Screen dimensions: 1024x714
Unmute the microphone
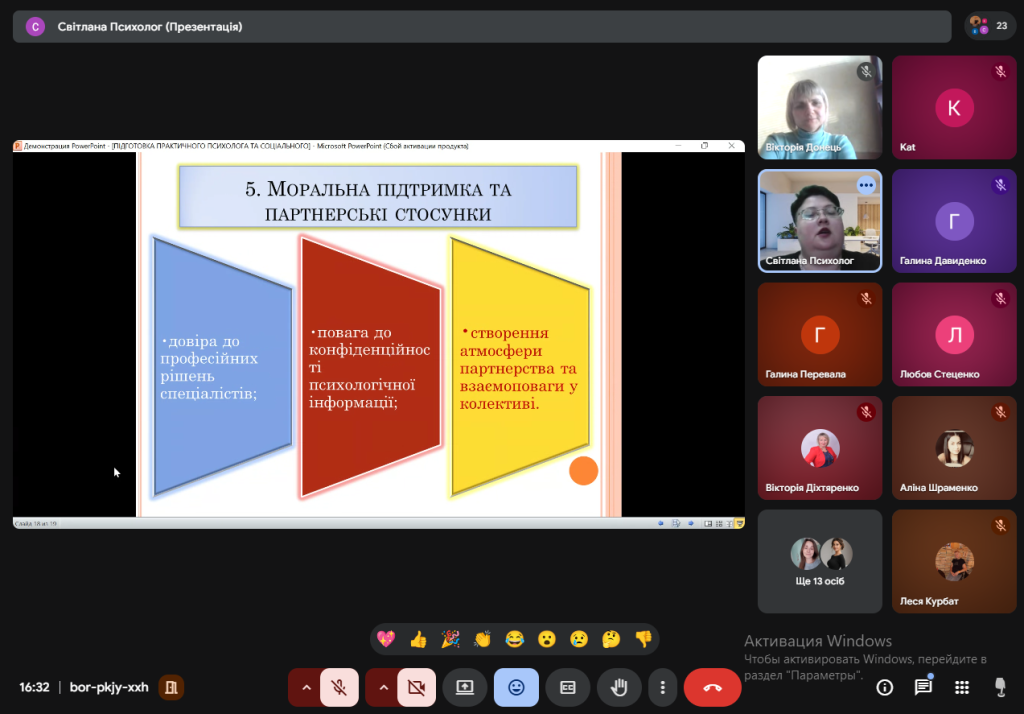point(340,687)
